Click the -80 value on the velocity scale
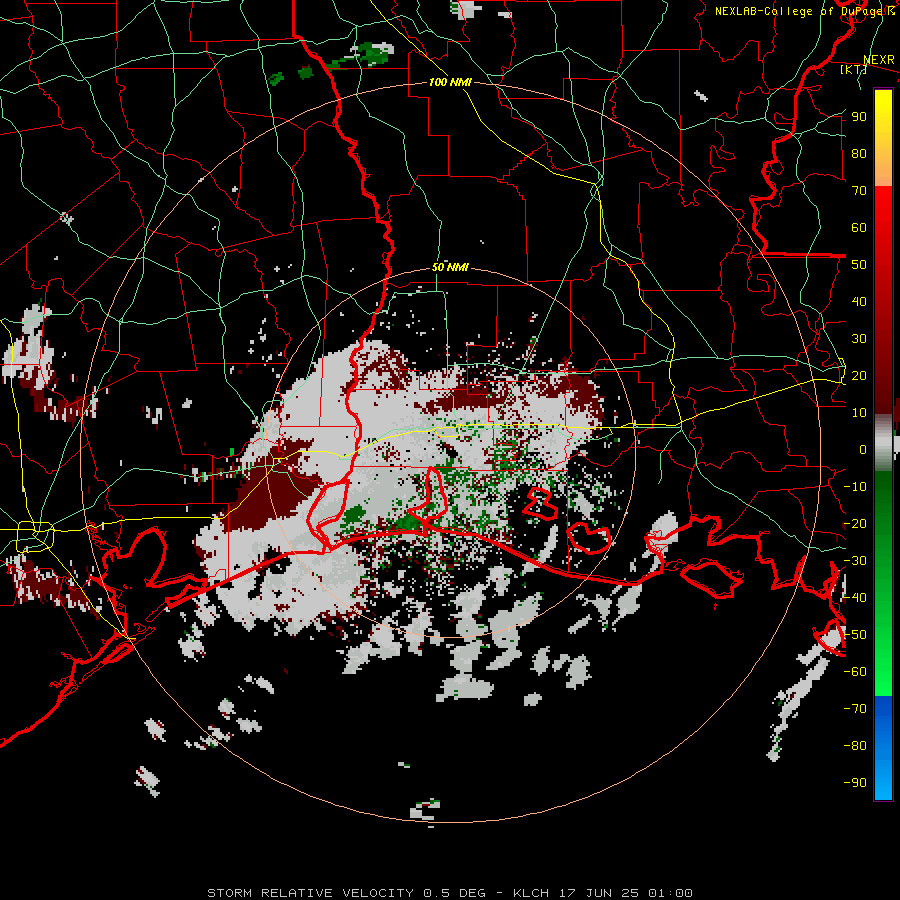The height and width of the screenshot is (900, 900). click(855, 746)
